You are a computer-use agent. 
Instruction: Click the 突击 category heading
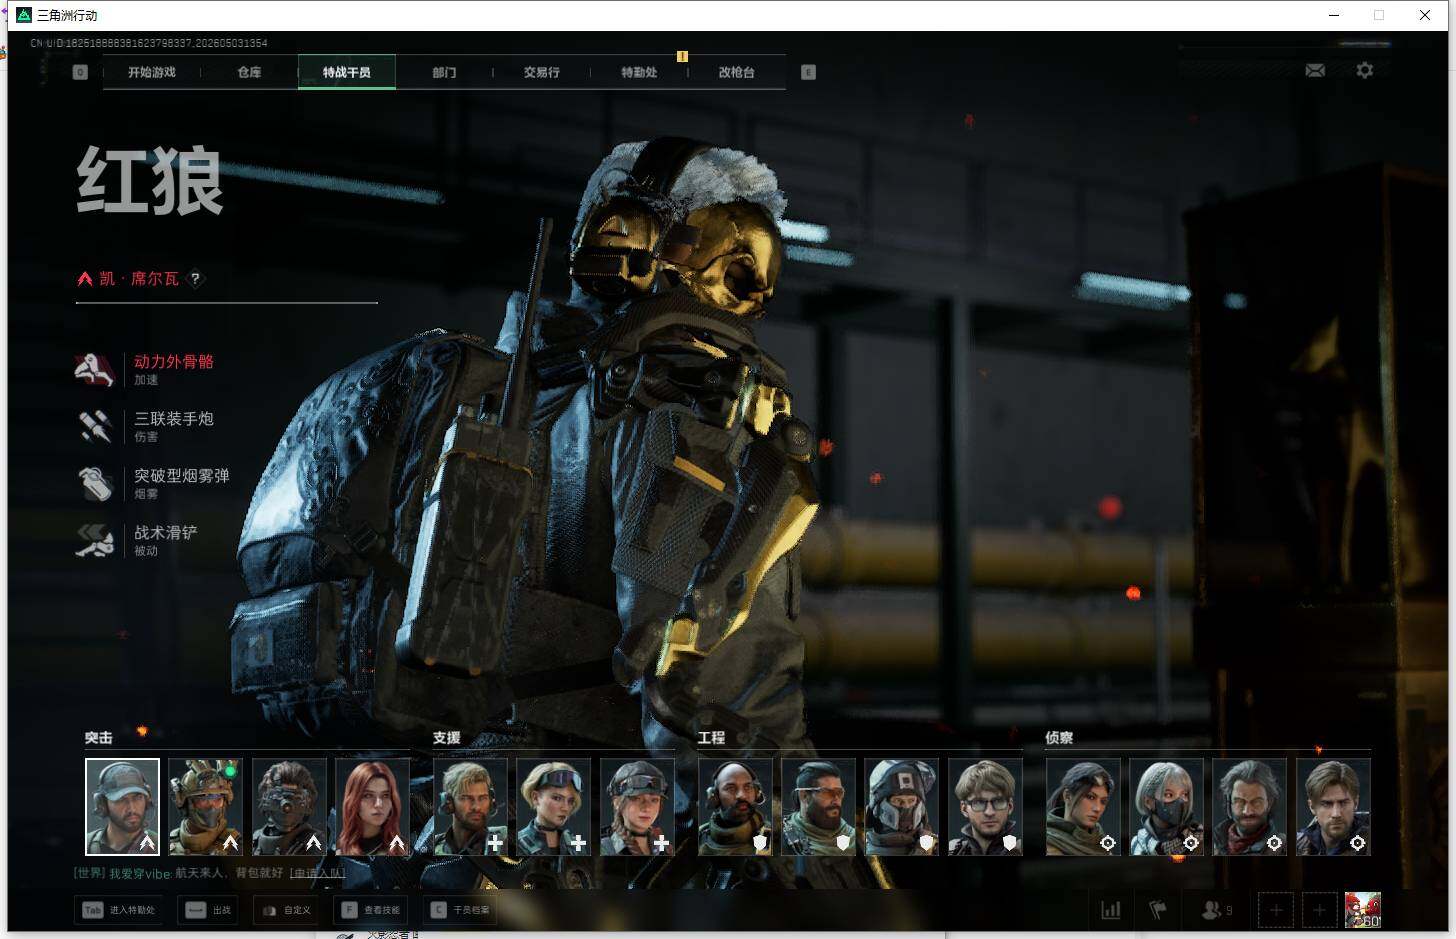coord(99,738)
